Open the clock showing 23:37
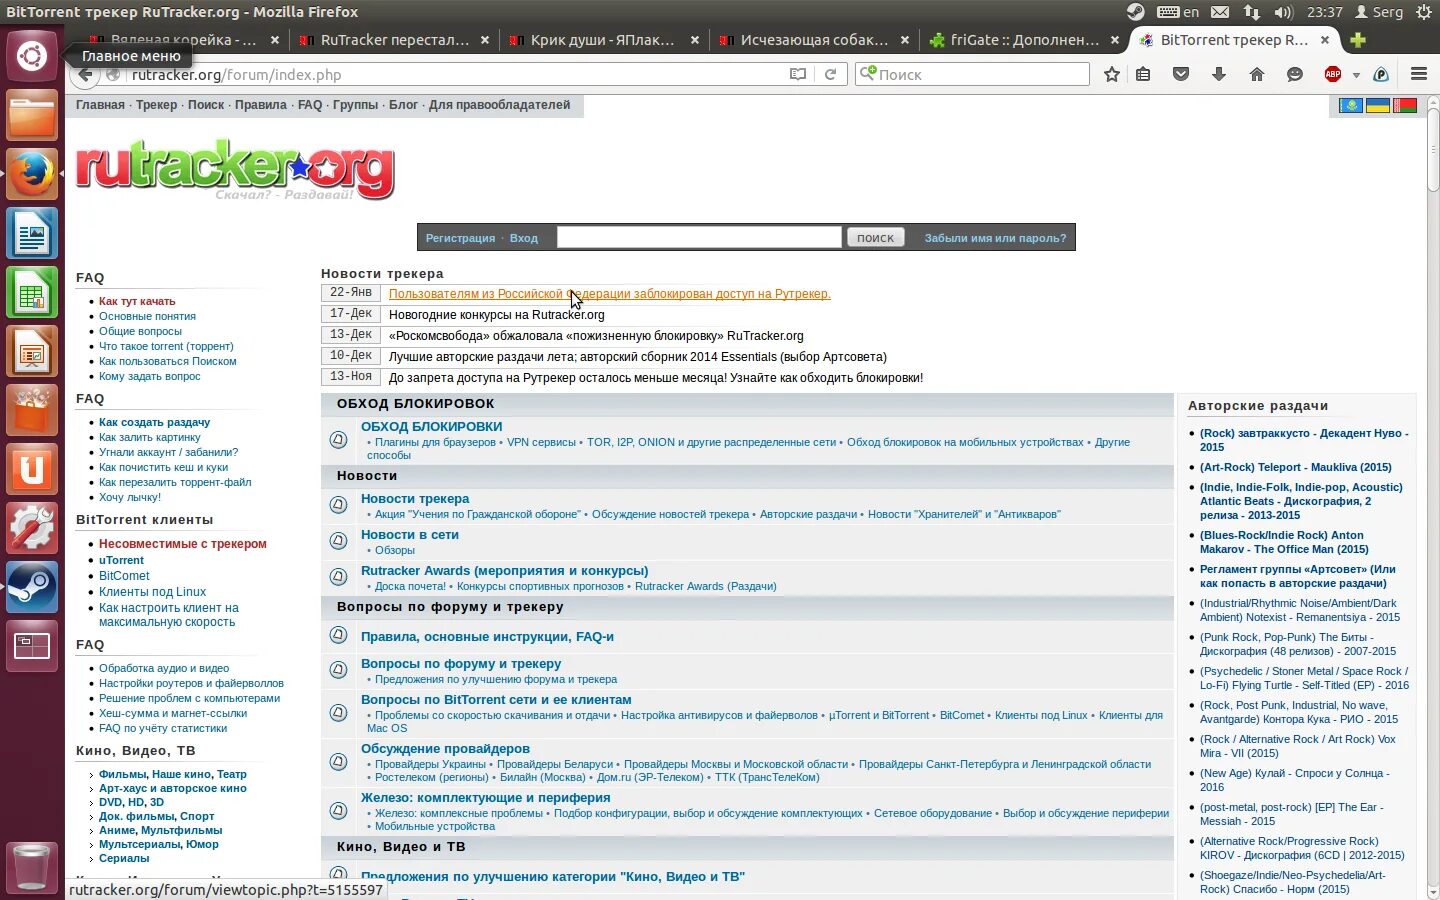 [1324, 12]
